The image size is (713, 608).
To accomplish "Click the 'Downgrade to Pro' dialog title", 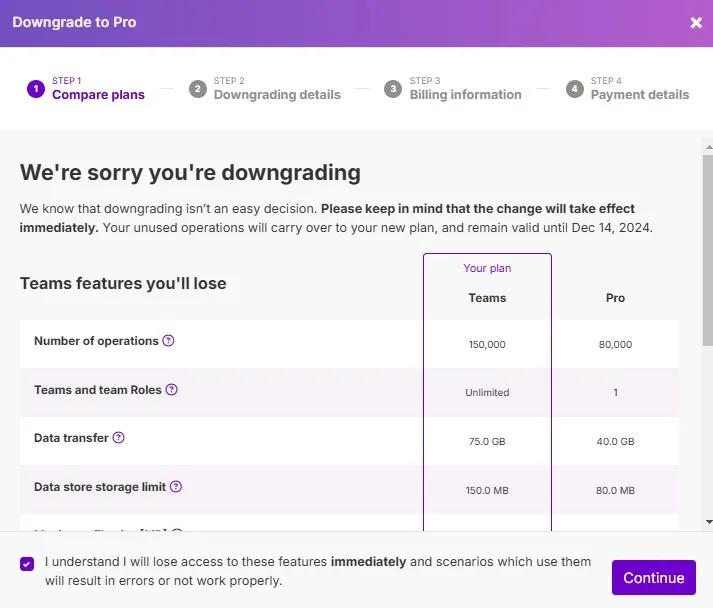I will 74,22.
